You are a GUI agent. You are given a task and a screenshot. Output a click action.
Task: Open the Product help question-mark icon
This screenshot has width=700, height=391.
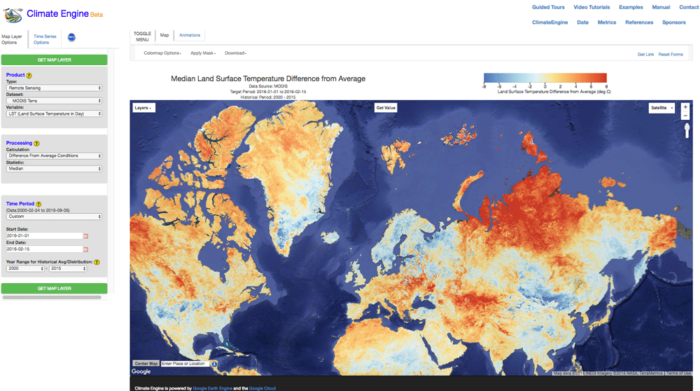(29, 75)
